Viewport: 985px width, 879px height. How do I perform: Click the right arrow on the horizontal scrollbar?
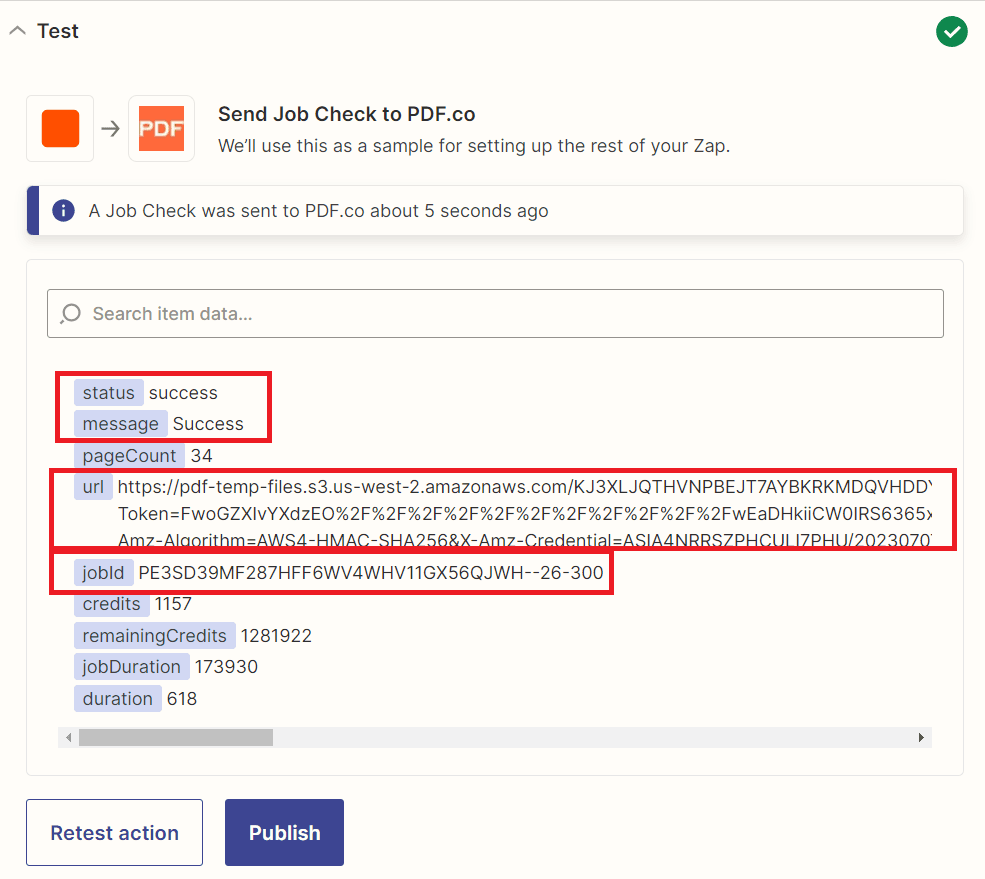point(921,737)
